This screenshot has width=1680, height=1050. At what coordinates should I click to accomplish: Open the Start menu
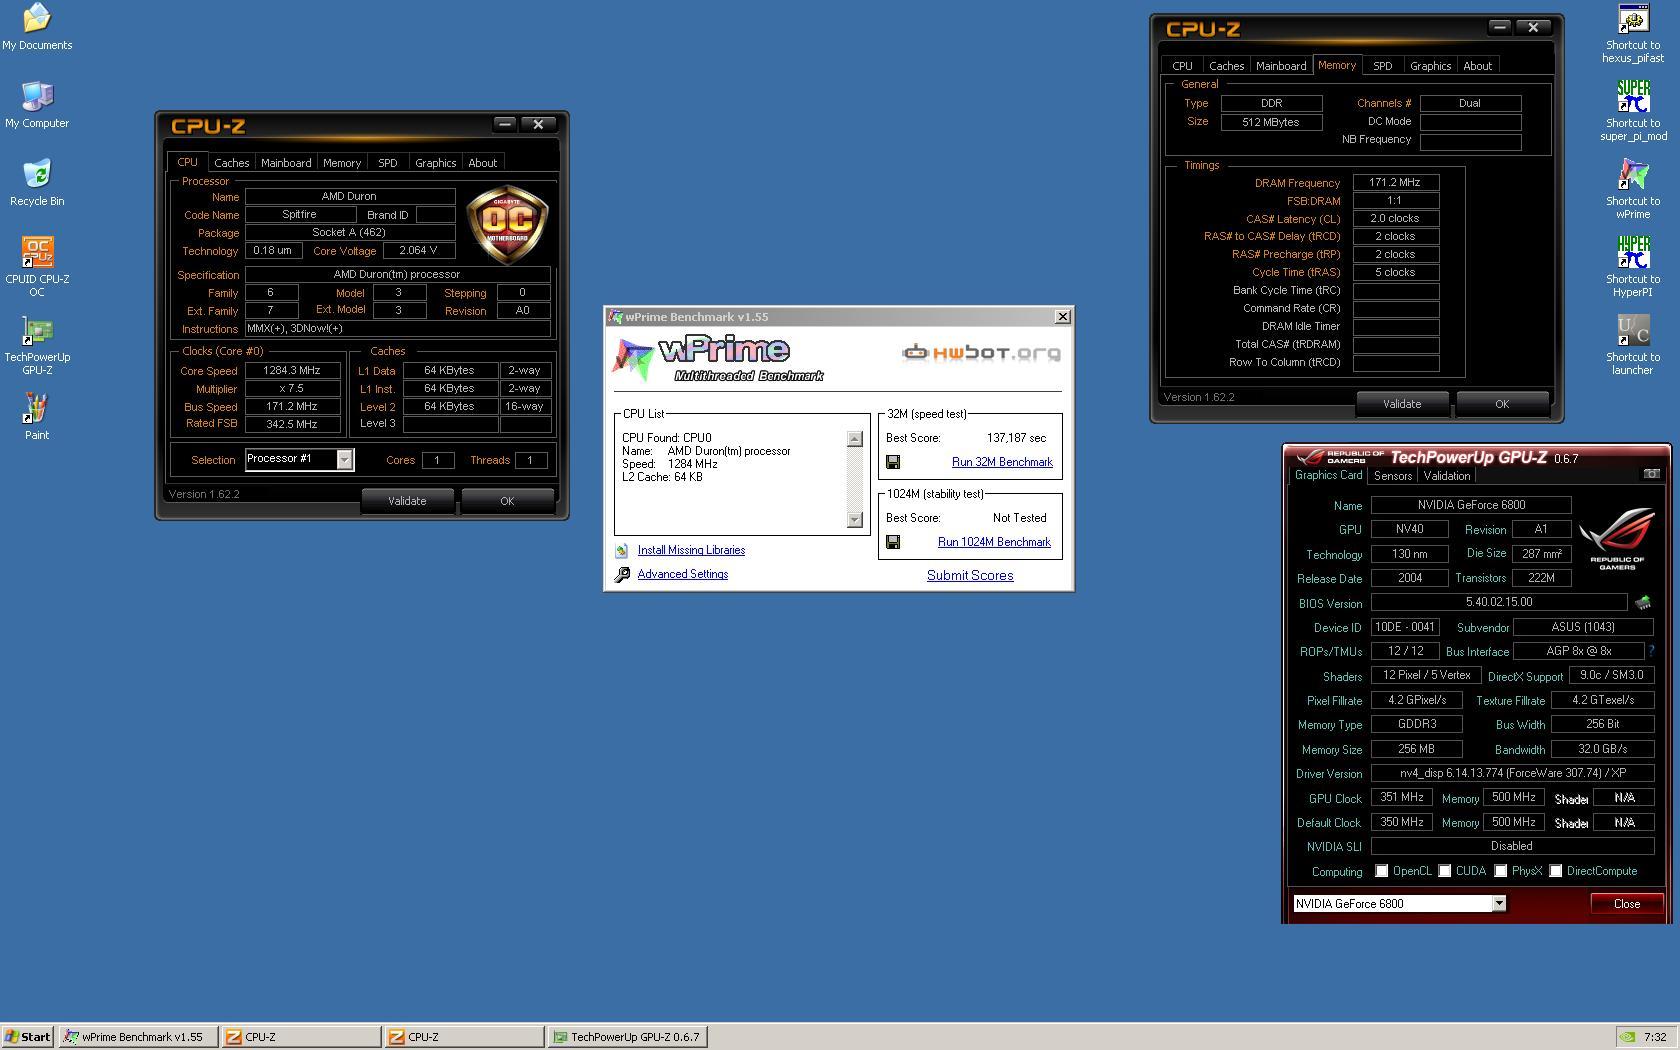[28, 1037]
